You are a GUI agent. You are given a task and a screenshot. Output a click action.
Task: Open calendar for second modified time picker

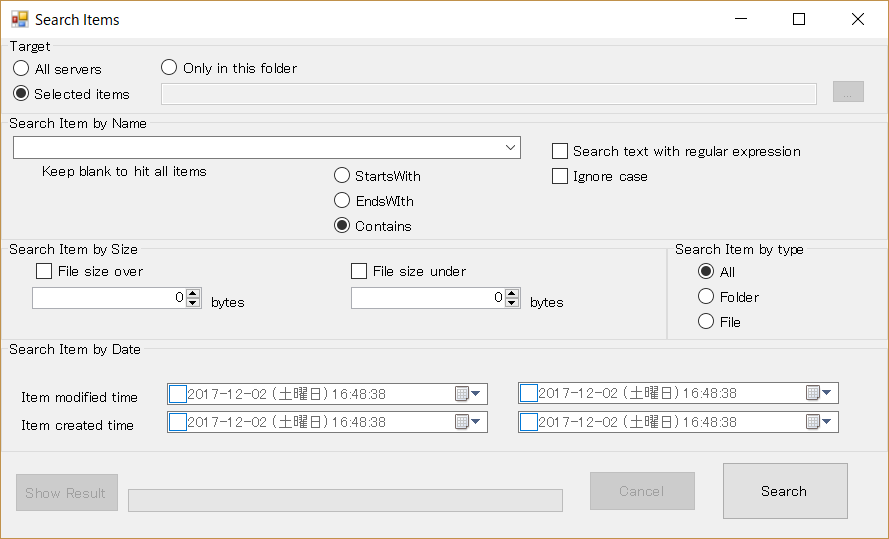(x=819, y=393)
